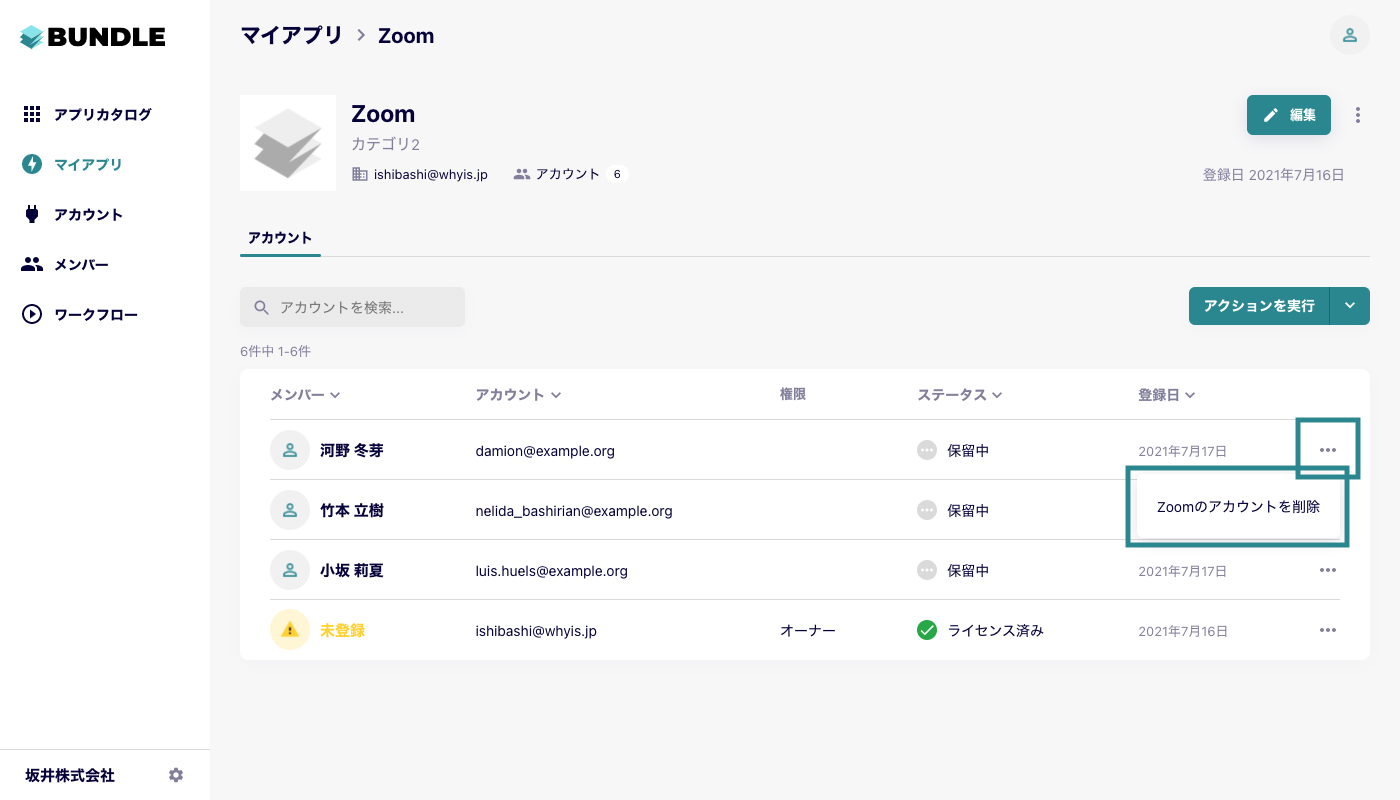
Task: Click マイアプリ breadcrumb link
Action: 291,36
